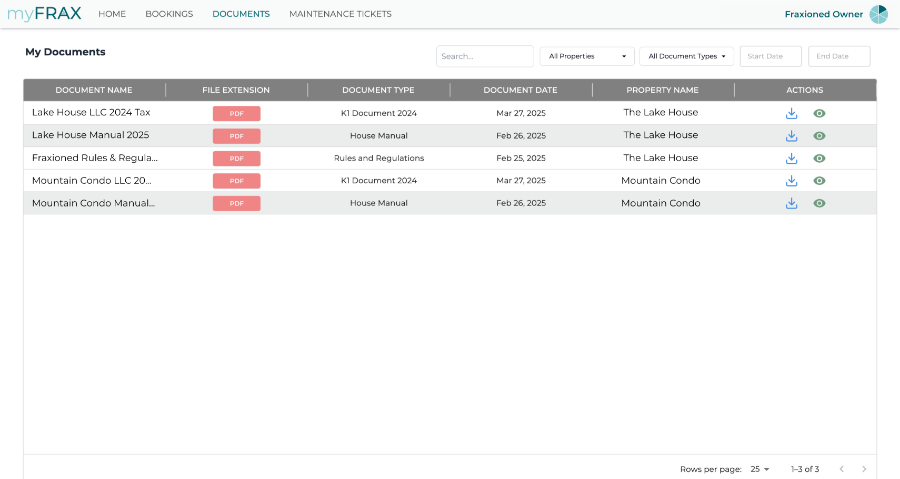Viewport: 900px width, 479px height.
Task: Sort by File Extension column header
Action: 236,90
